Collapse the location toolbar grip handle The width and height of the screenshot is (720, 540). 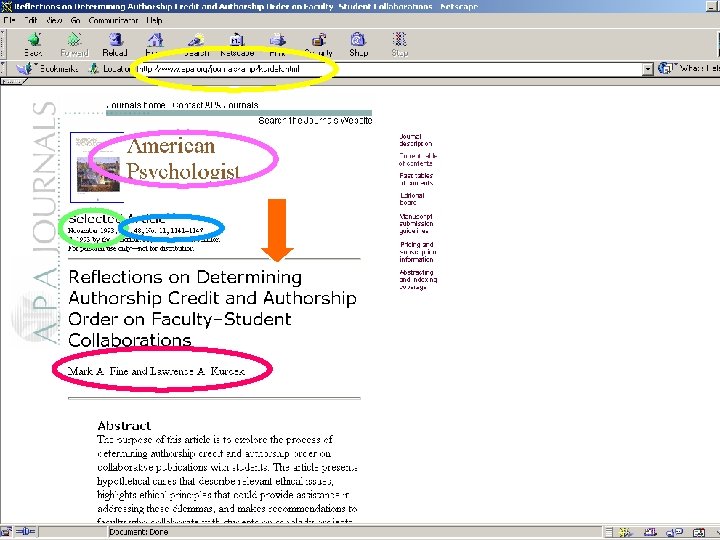[3, 69]
